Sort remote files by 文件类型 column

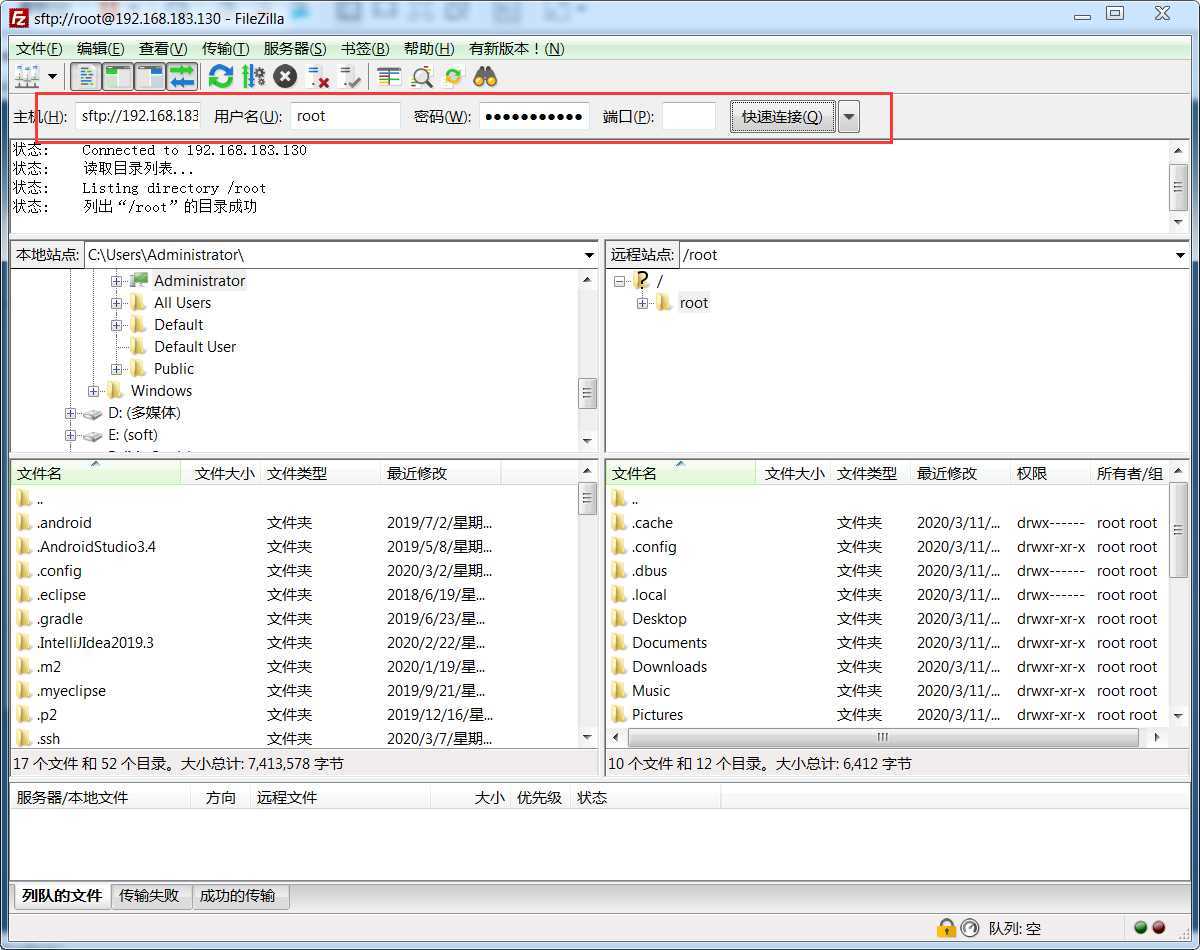coord(870,474)
